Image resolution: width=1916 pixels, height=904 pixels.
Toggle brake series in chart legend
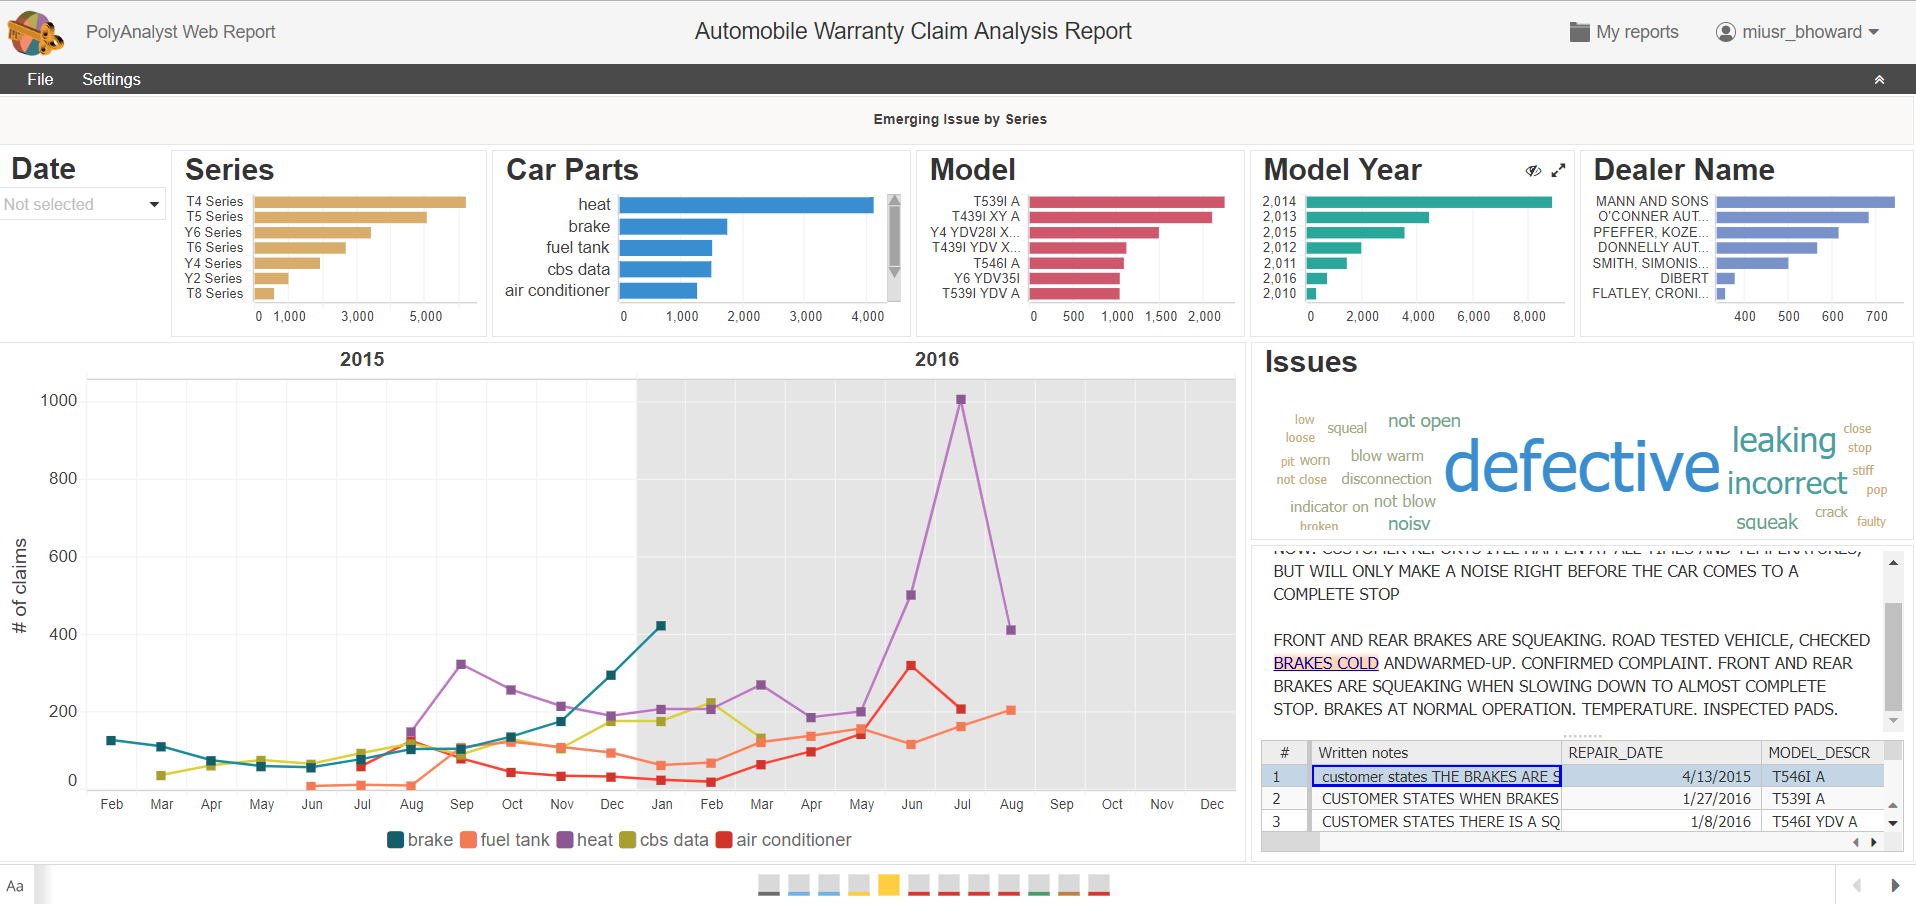420,840
